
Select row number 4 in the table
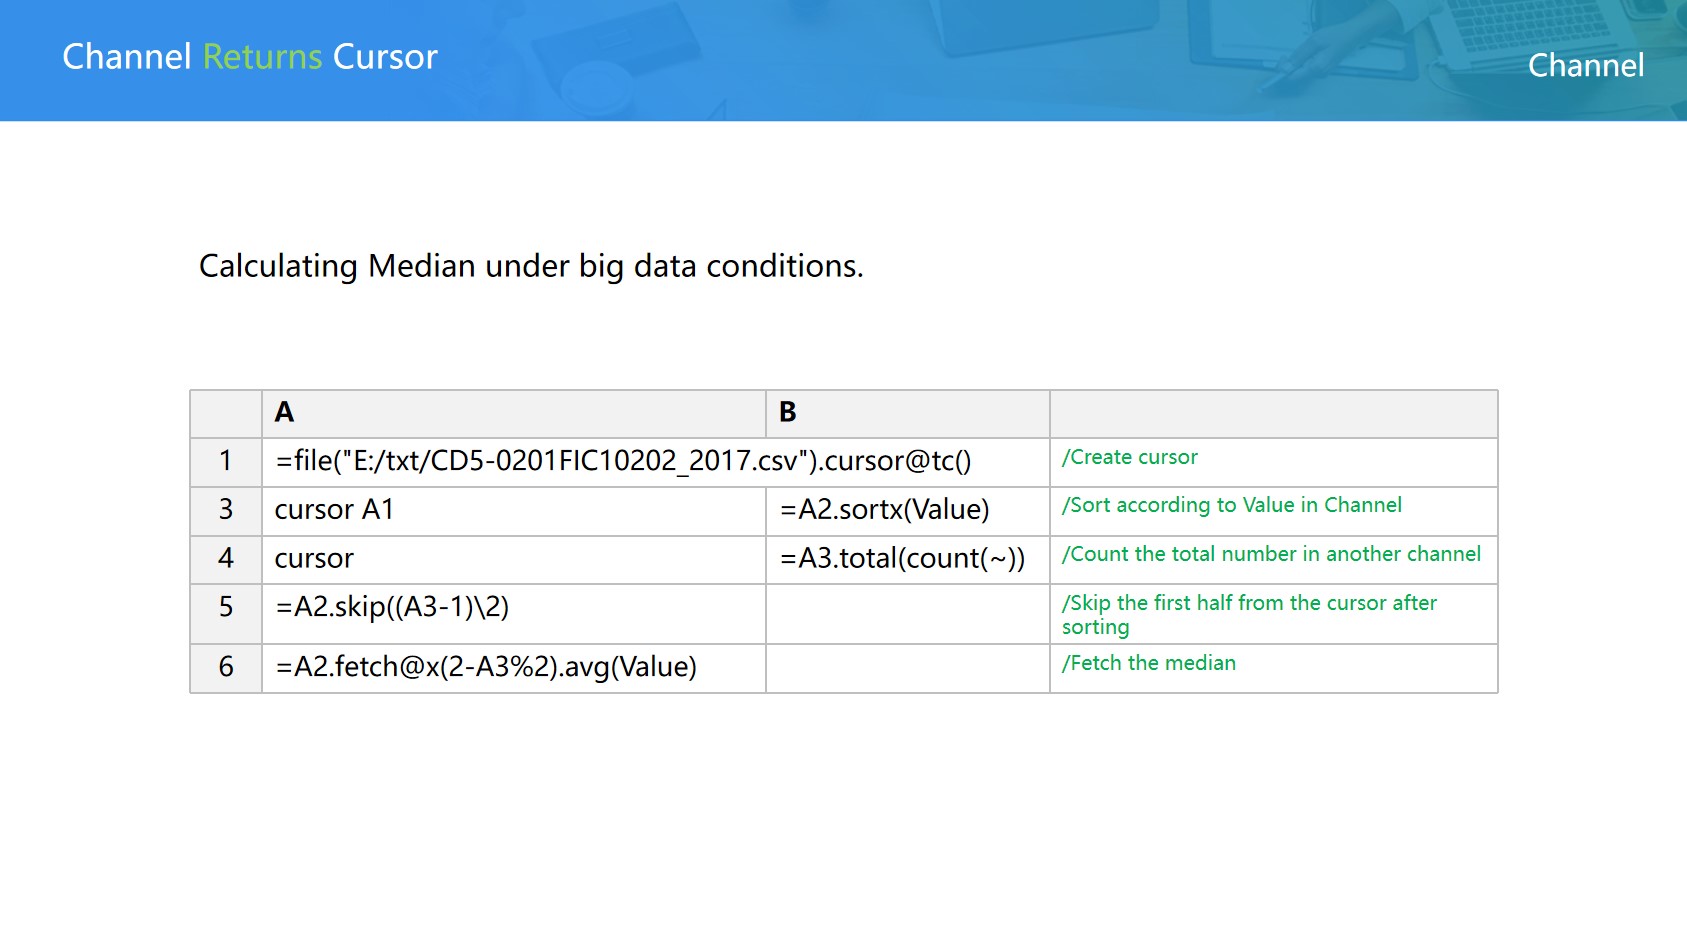point(226,558)
